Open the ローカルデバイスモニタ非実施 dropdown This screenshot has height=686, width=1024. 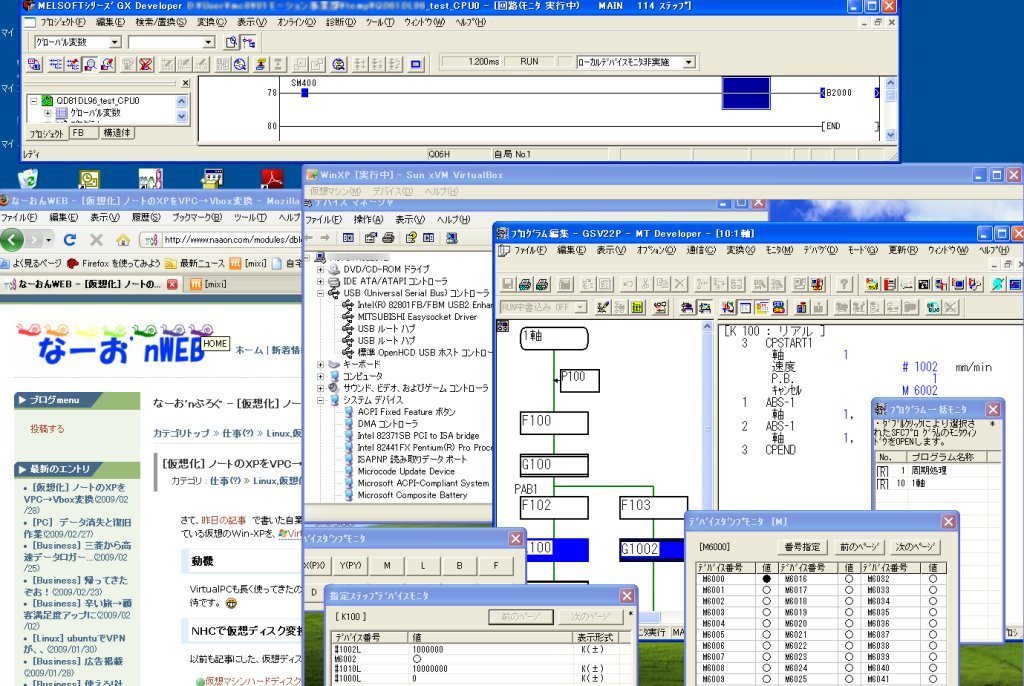coord(688,62)
